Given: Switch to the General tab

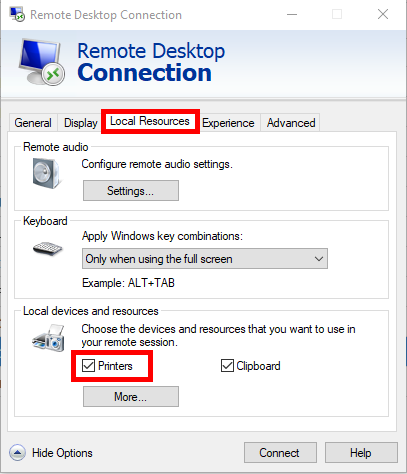Looking at the screenshot, I should pos(33,123).
